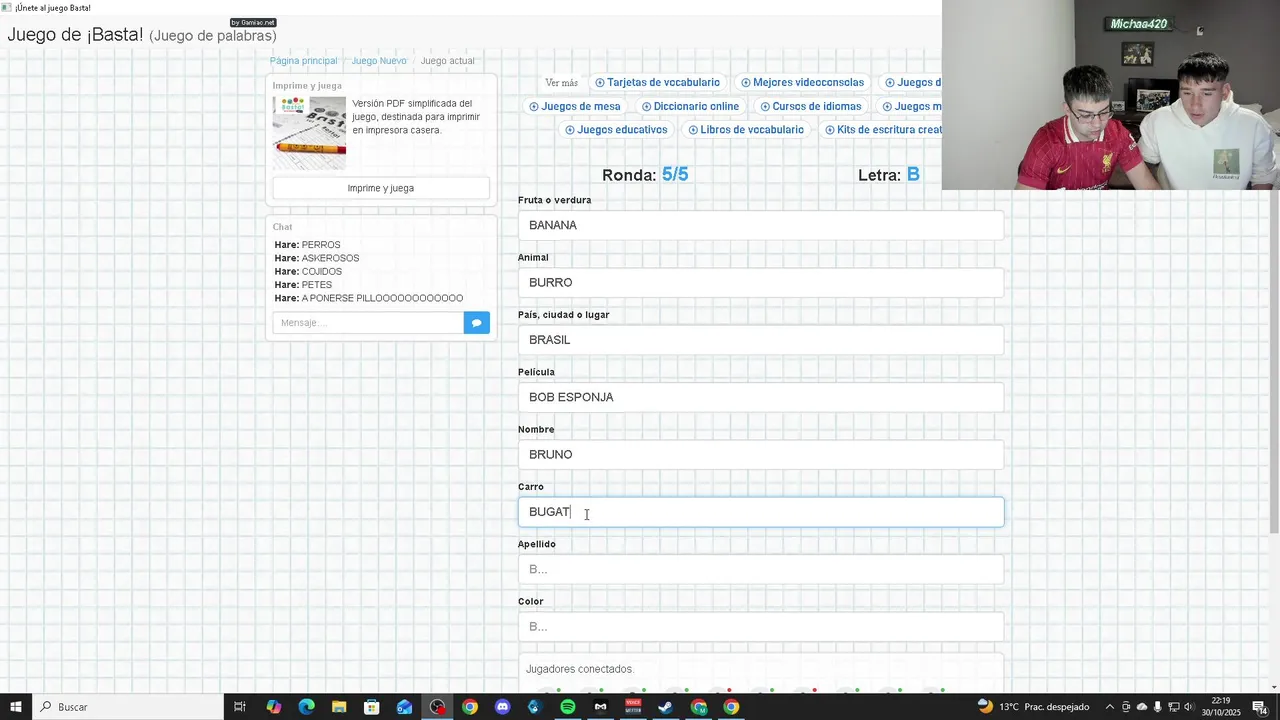Click the Fruta o verdura field with BANANA
The height and width of the screenshot is (720, 1280).
pyautogui.click(x=761, y=225)
